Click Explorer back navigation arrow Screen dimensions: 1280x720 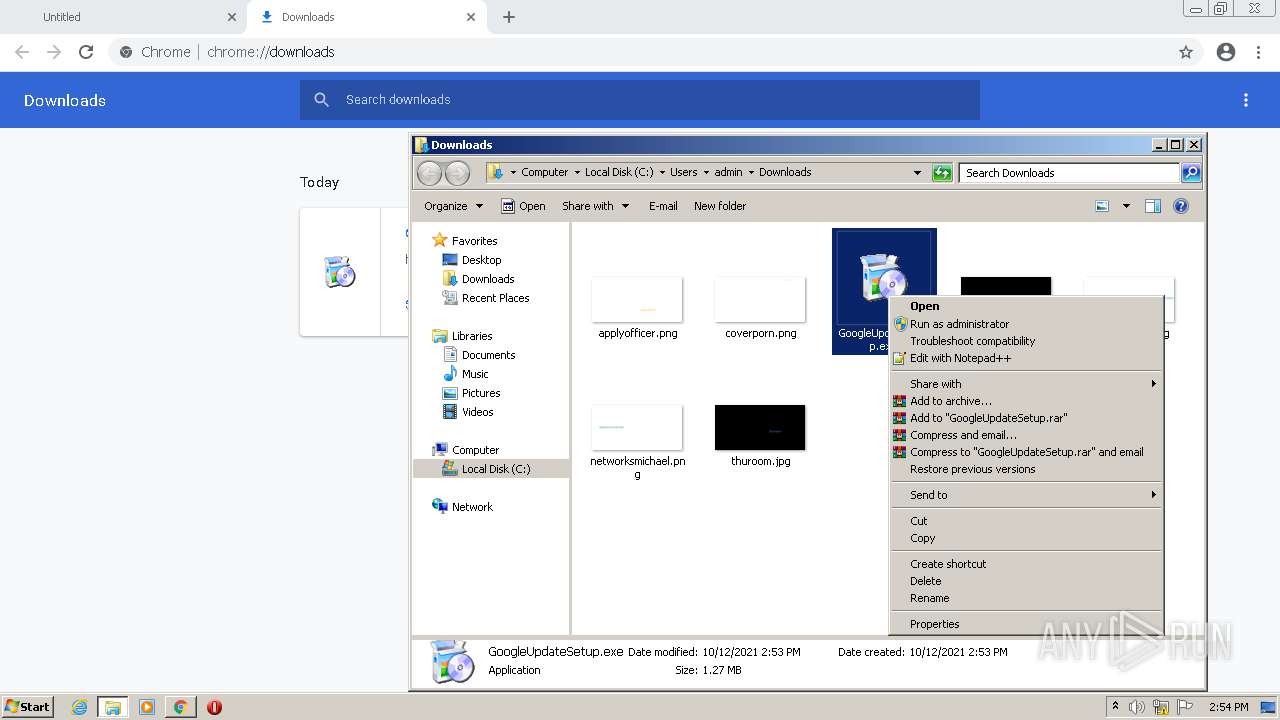pyautogui.click(x=430, y=173)
